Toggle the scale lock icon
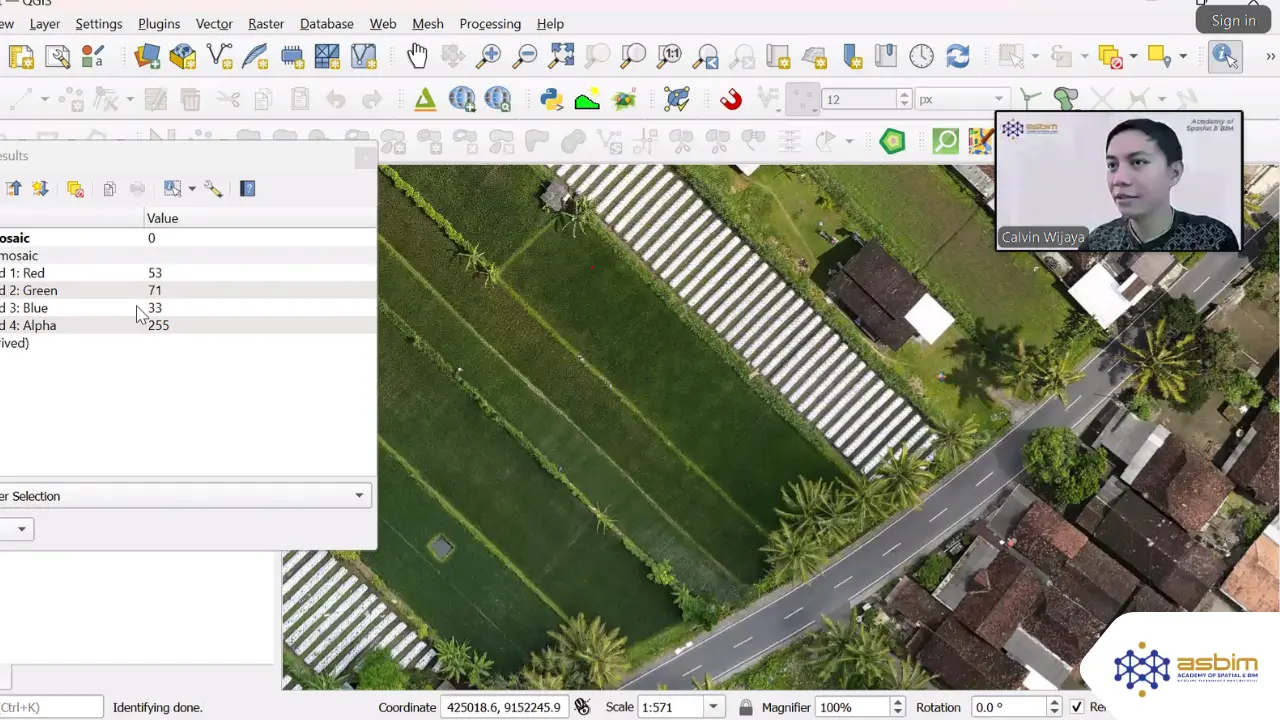This screenshot has width=1280, height=720. [x=745, y=707]
